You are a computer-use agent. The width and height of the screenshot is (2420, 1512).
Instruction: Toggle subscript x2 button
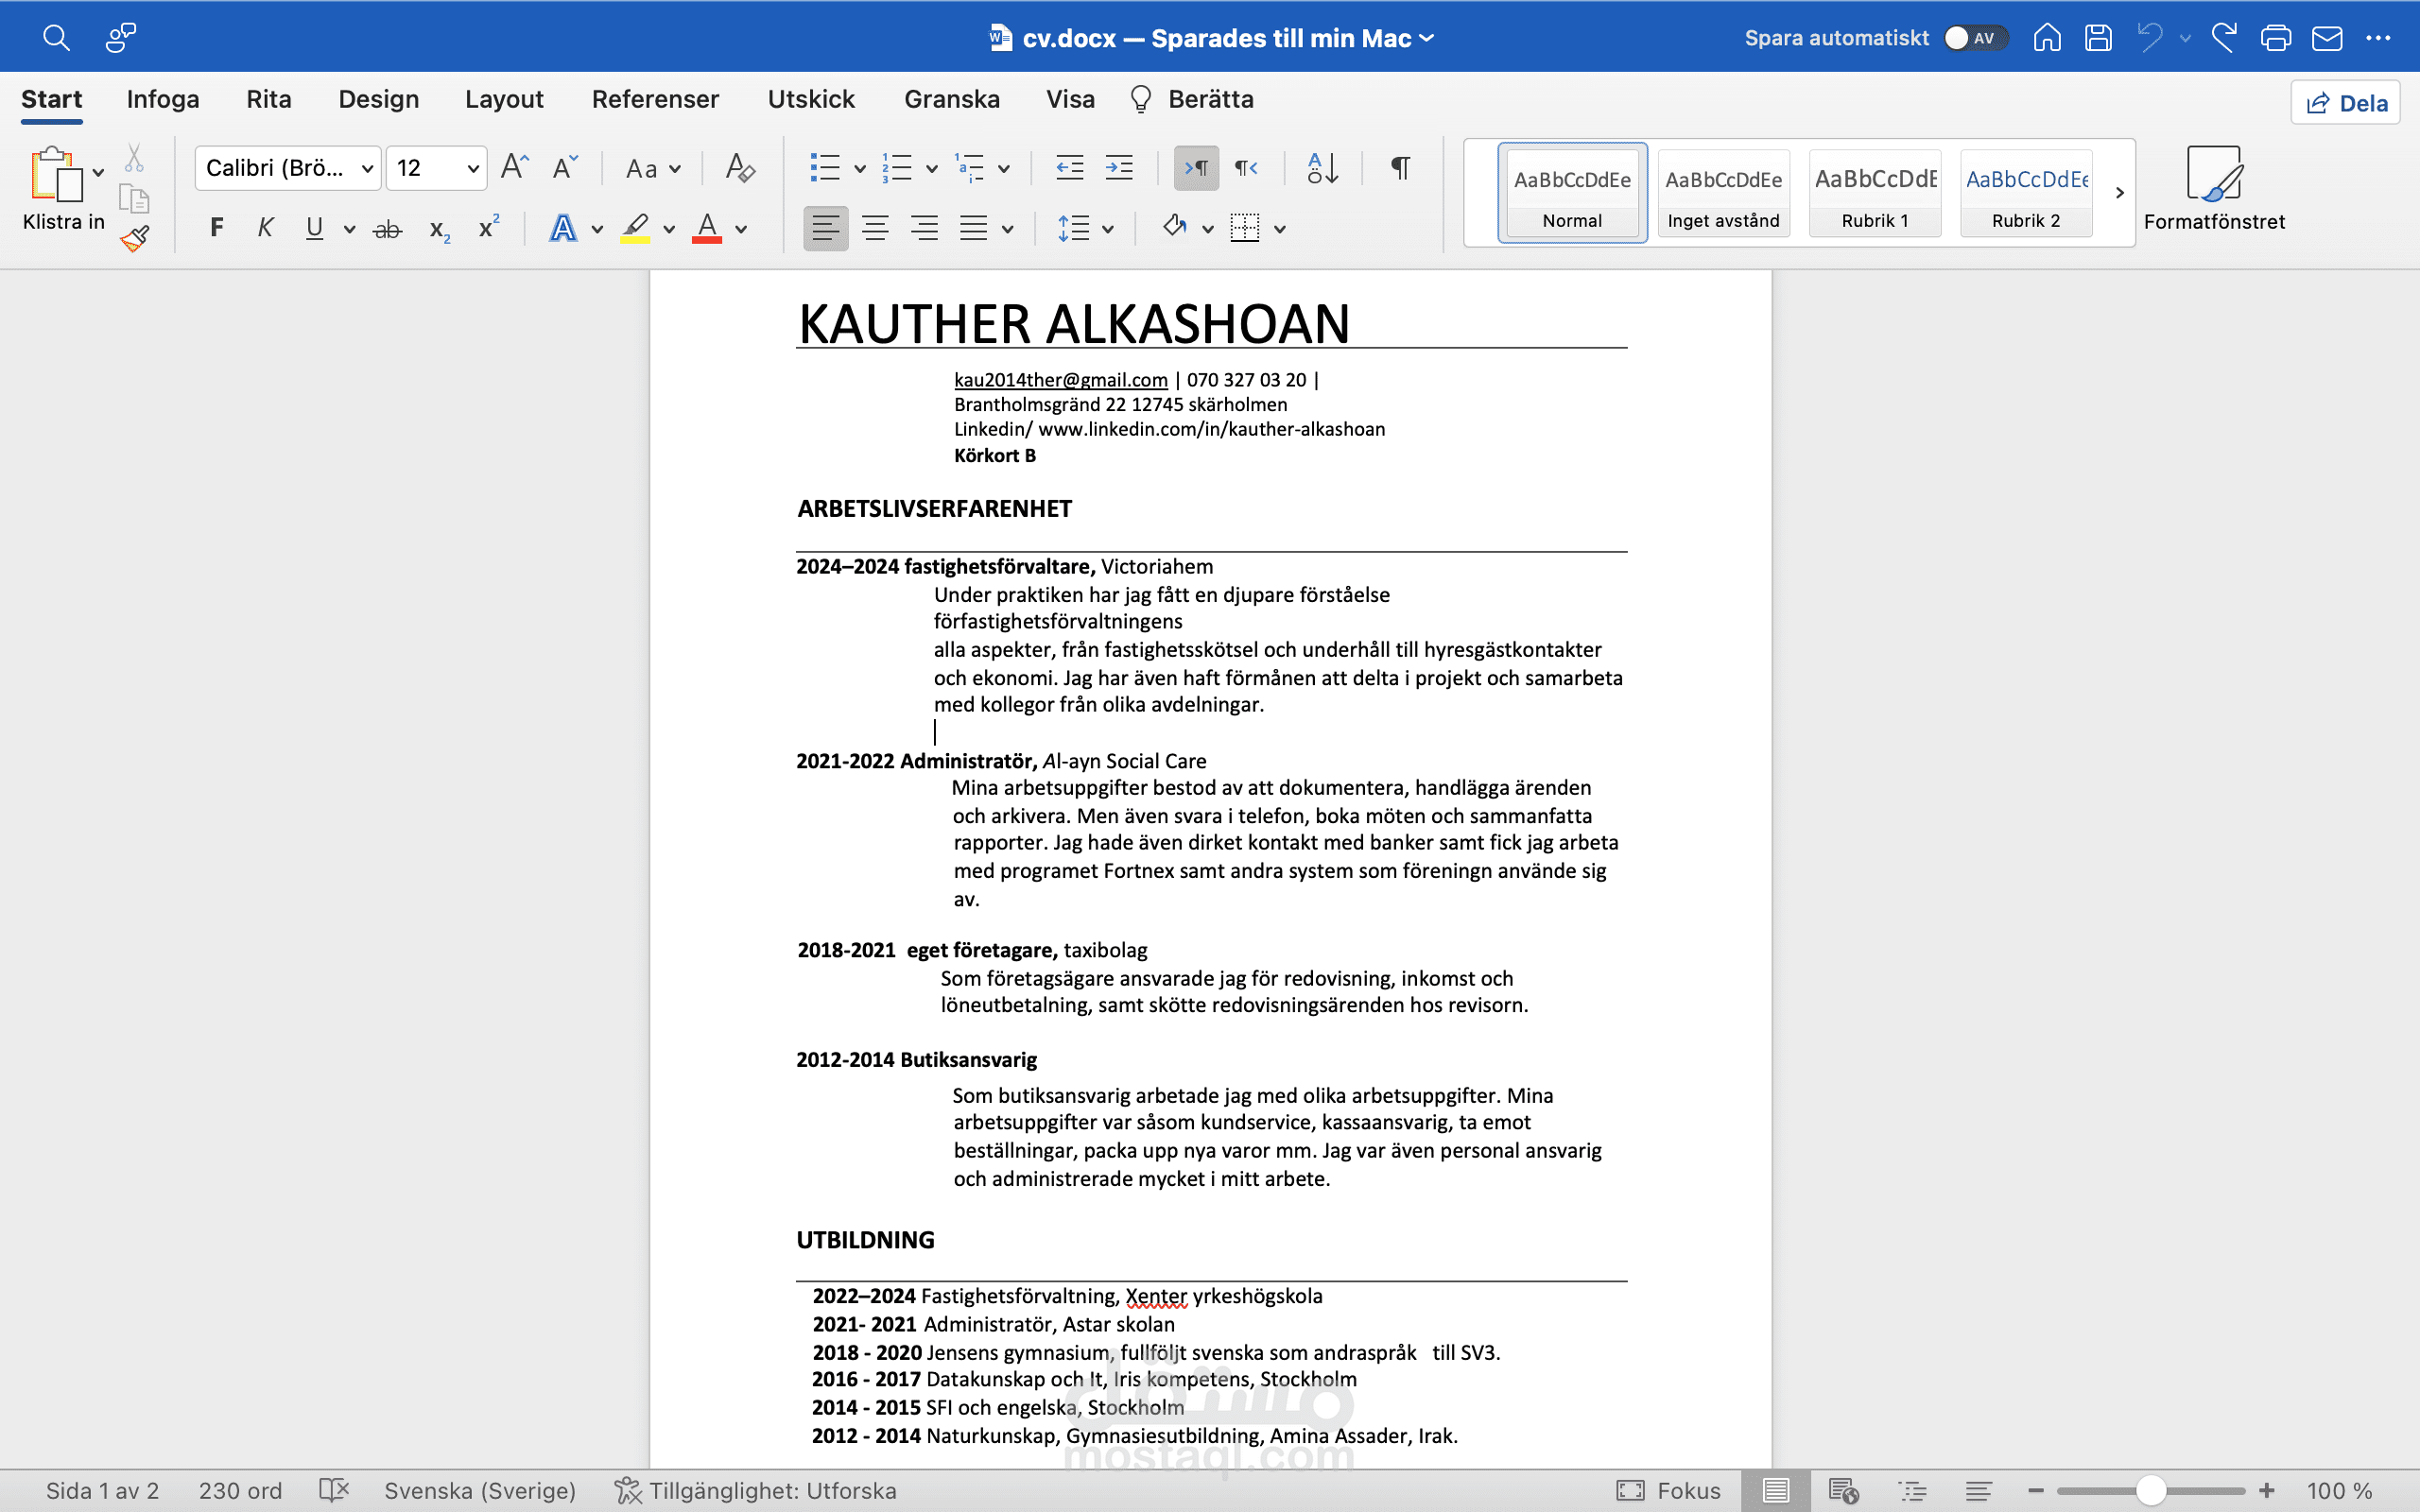(x=439, y=229)
